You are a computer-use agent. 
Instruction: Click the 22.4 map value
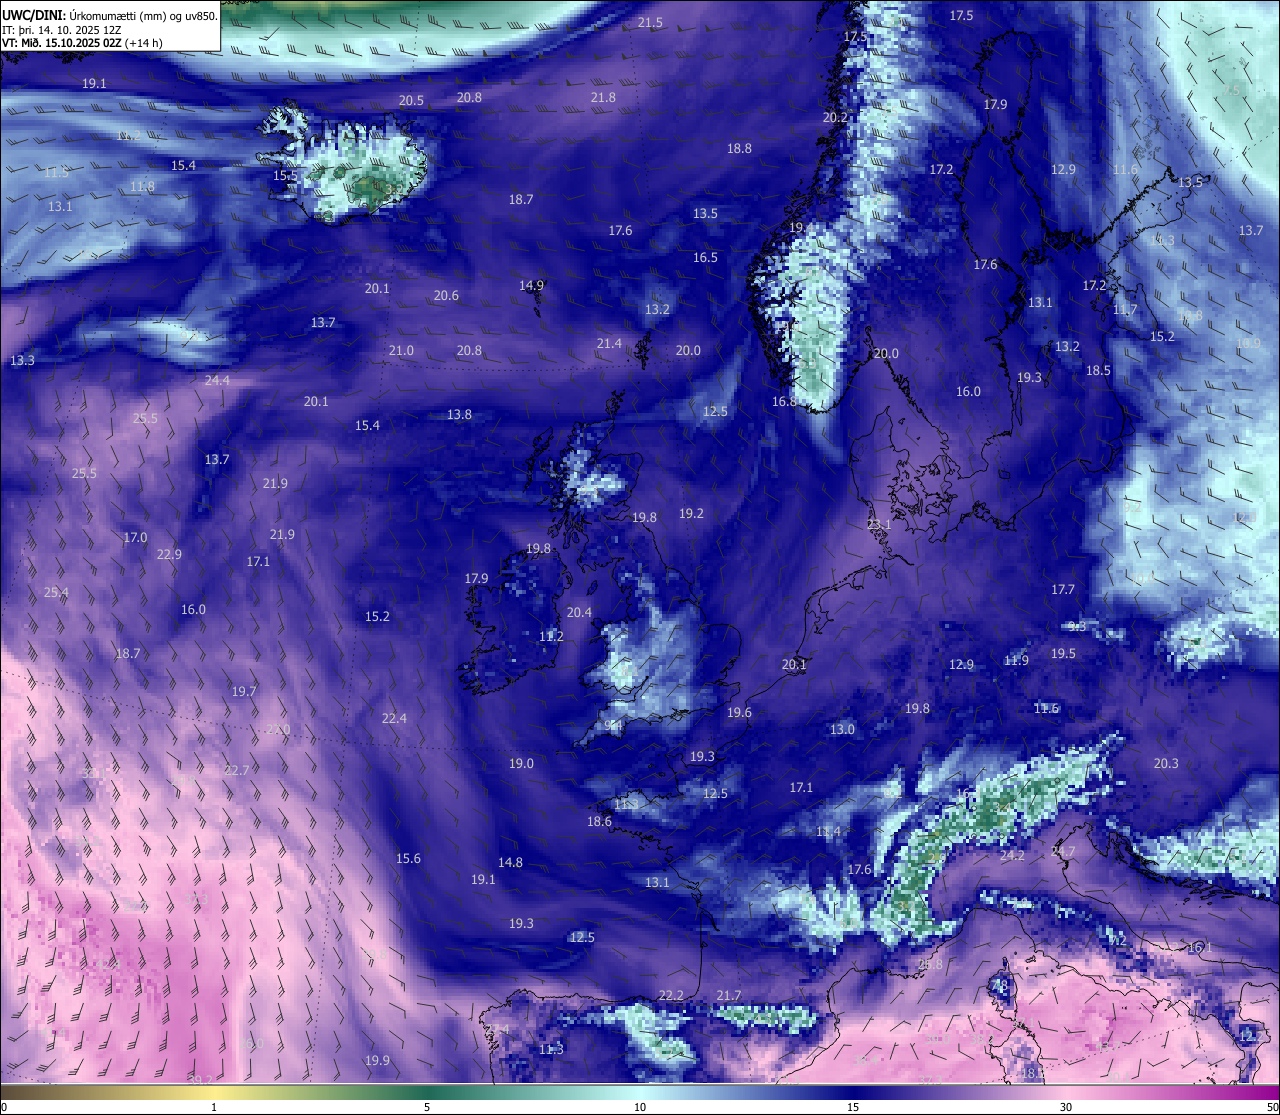click(394, 718)
